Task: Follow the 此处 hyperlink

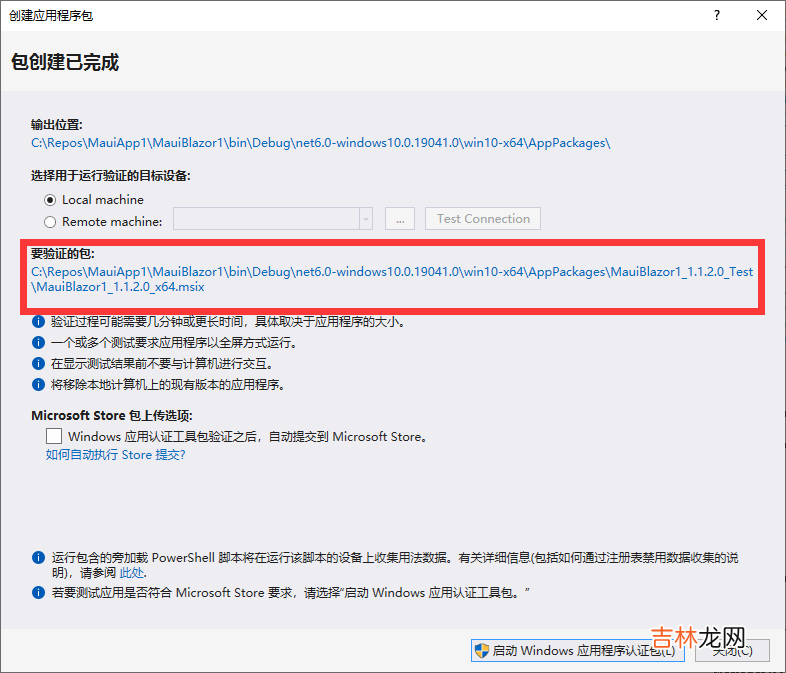Action: click(x=132, y=573)
